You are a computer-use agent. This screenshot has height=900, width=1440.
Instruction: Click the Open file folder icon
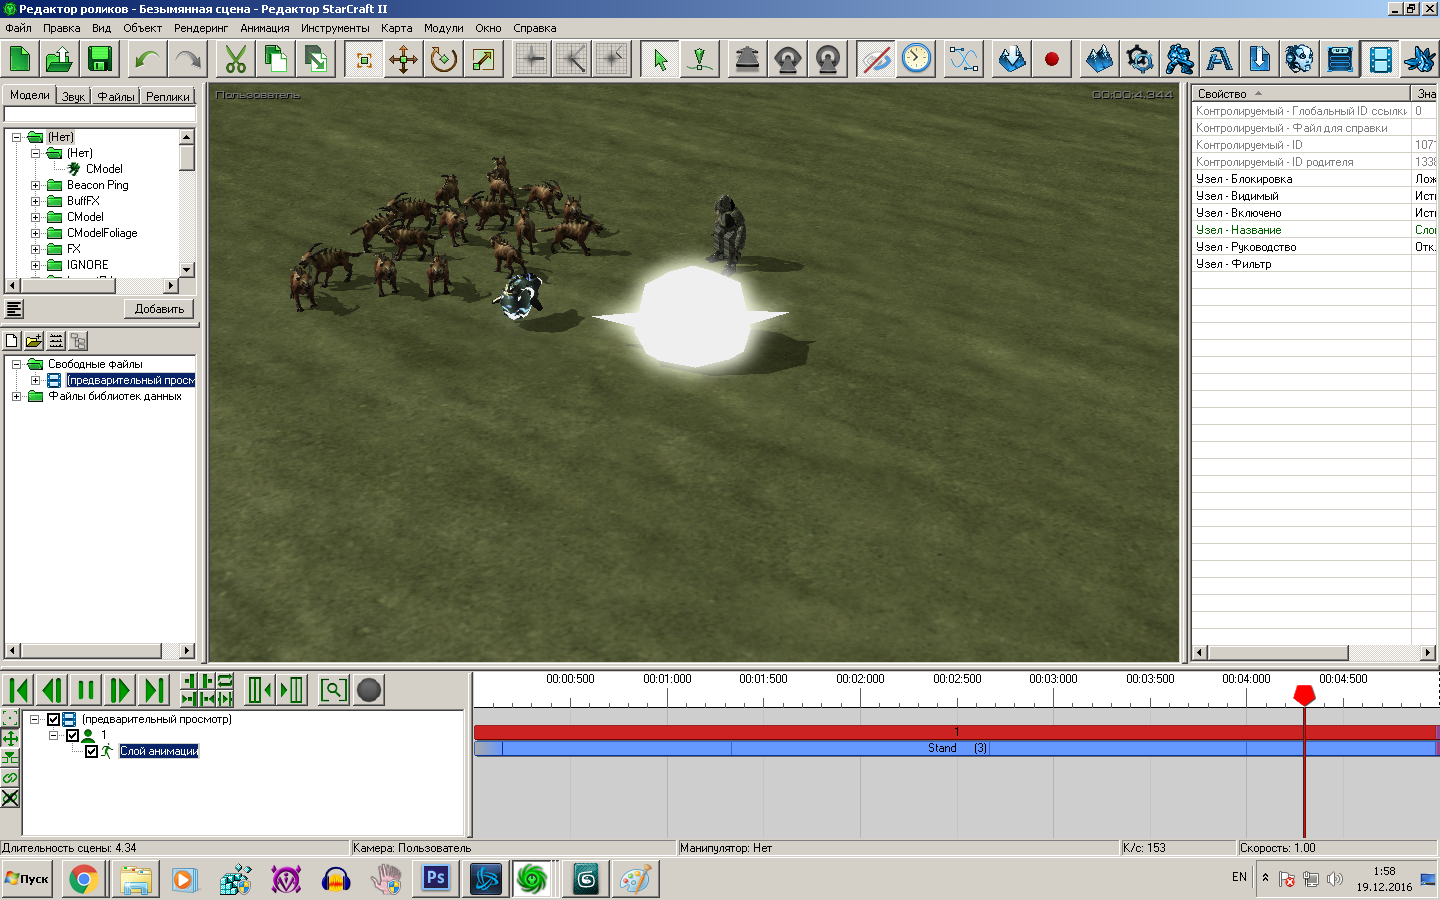click(60, 59)
